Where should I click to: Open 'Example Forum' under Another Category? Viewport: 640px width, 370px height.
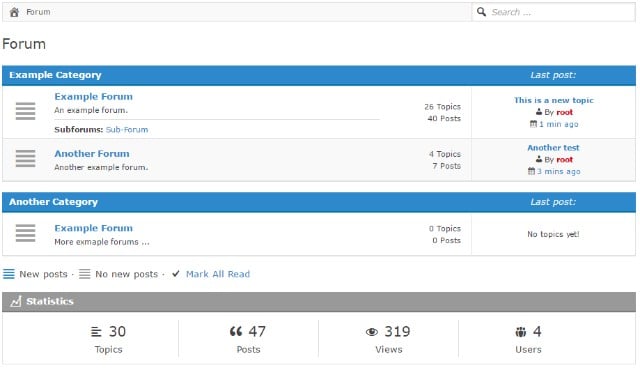tap(93, 228)
